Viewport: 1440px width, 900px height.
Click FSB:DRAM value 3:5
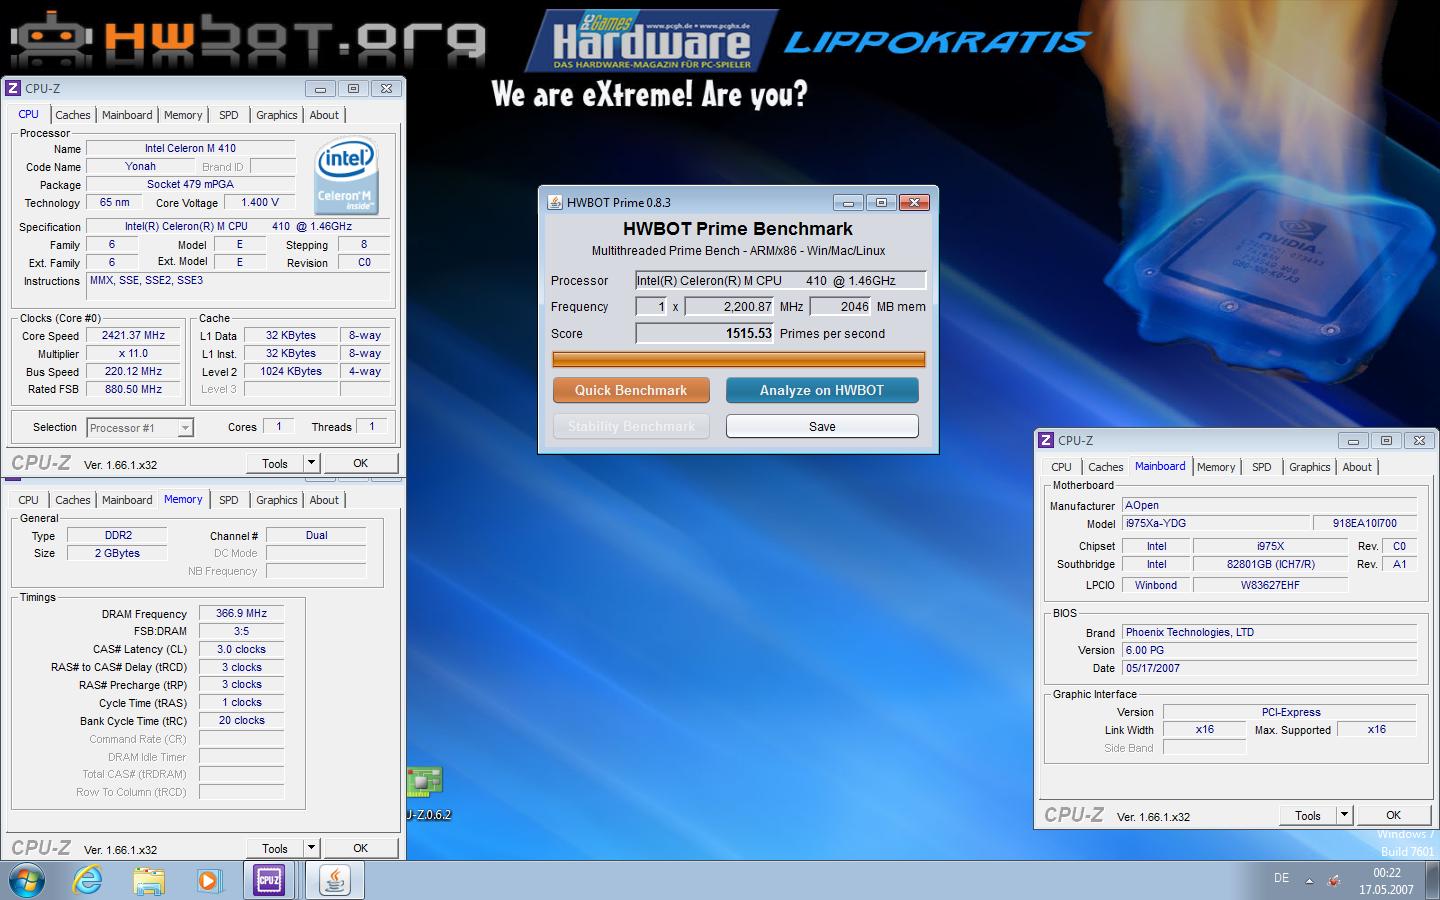(x=241, y=631)
